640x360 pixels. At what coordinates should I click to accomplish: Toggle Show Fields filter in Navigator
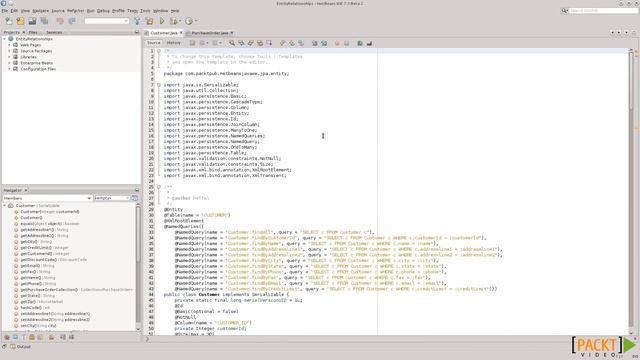15,337
